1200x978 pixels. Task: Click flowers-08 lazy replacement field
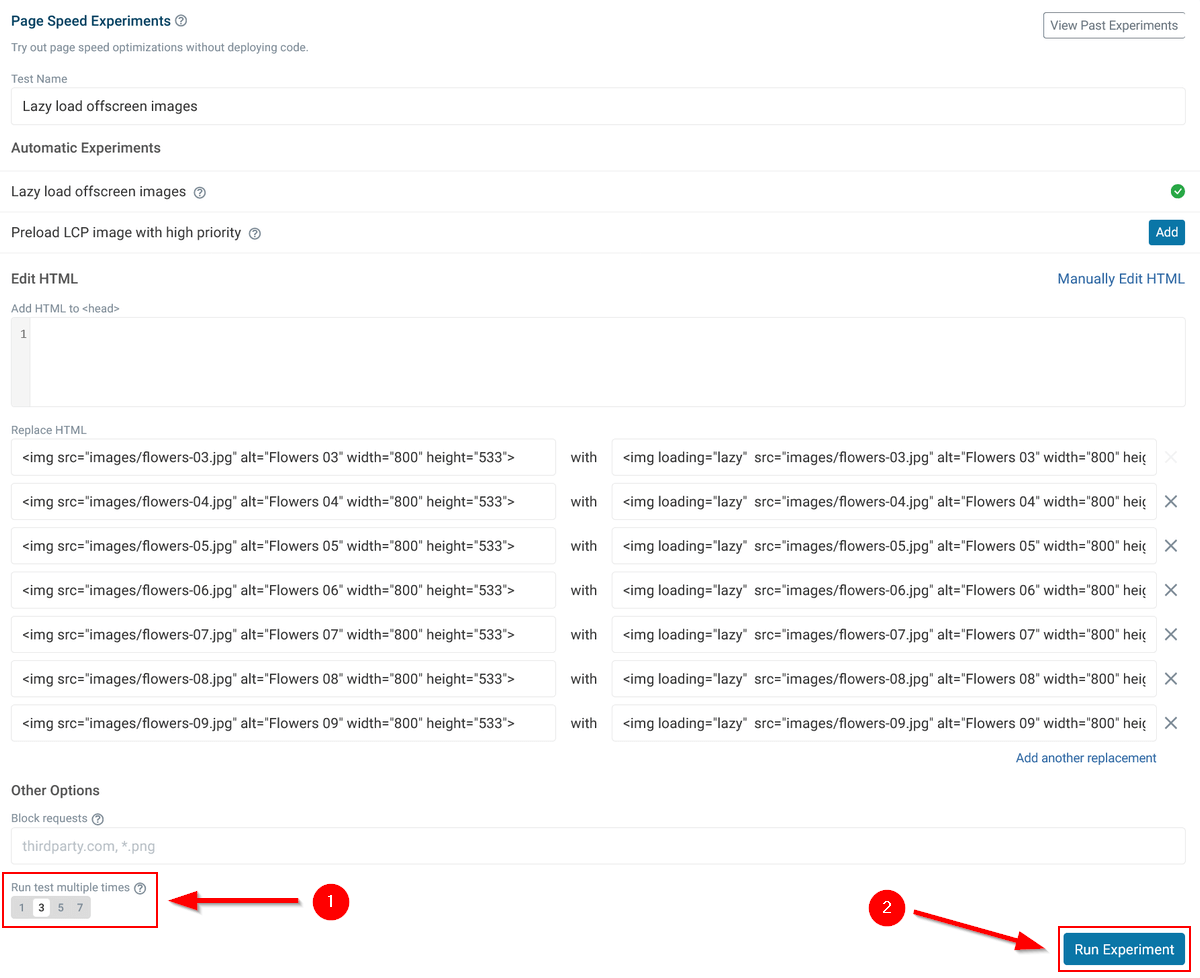click(884, 679)
